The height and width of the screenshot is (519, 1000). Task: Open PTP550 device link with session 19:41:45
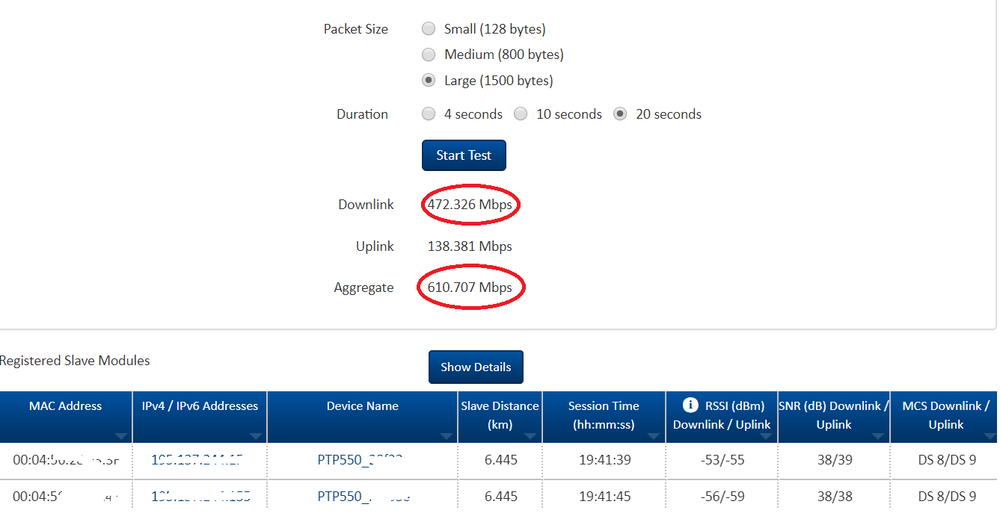point(364,496)
